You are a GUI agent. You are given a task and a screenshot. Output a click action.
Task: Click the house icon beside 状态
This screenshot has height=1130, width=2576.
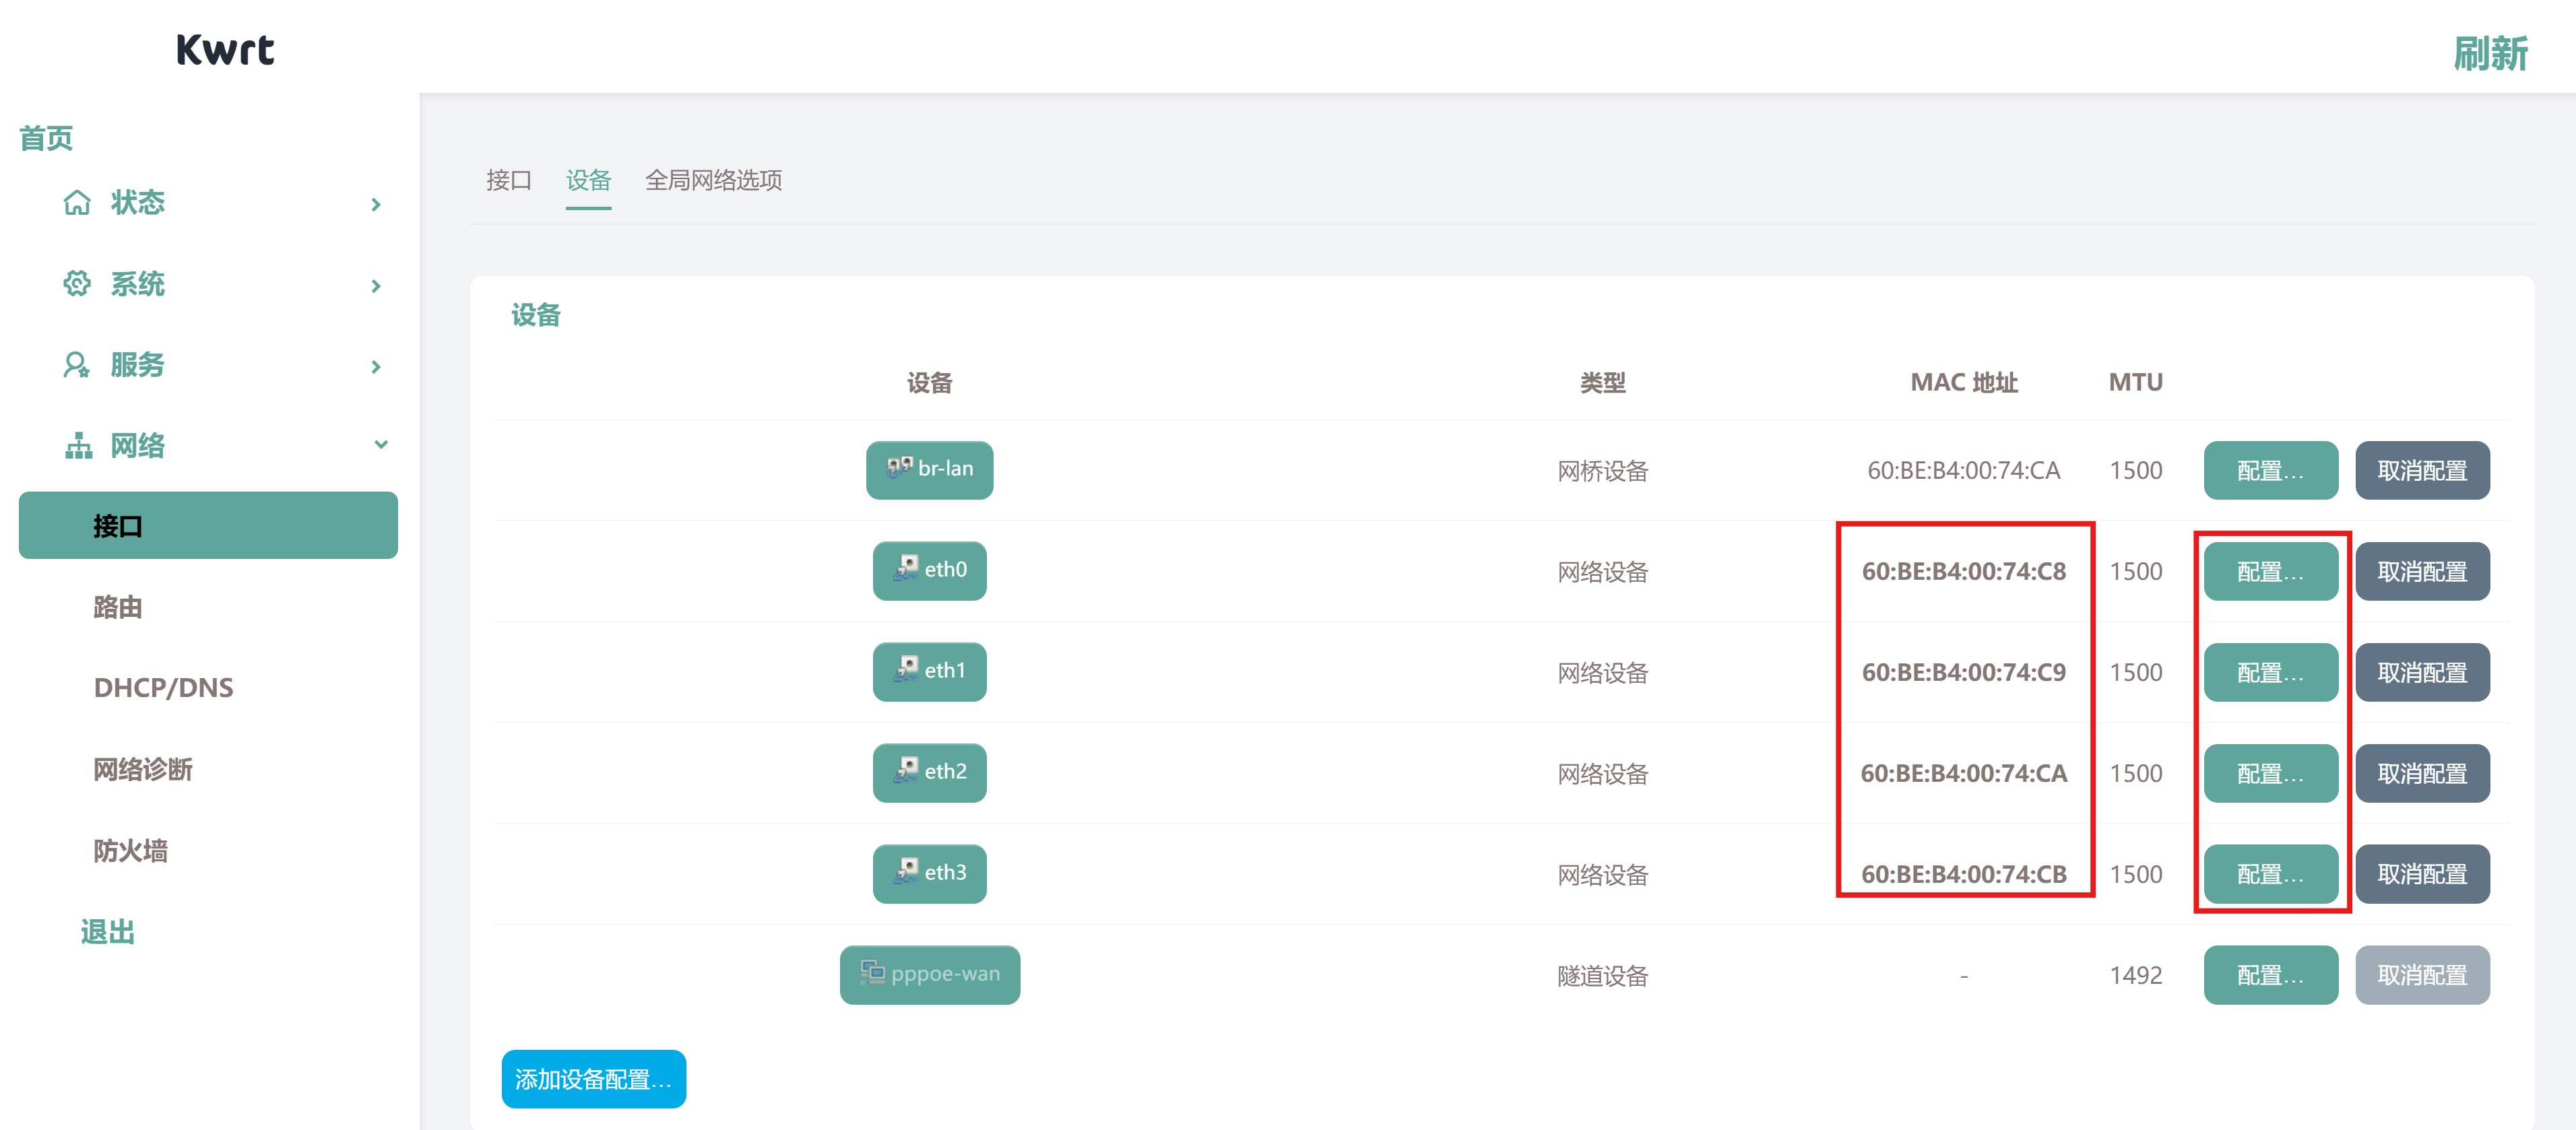tap(77, 203)
